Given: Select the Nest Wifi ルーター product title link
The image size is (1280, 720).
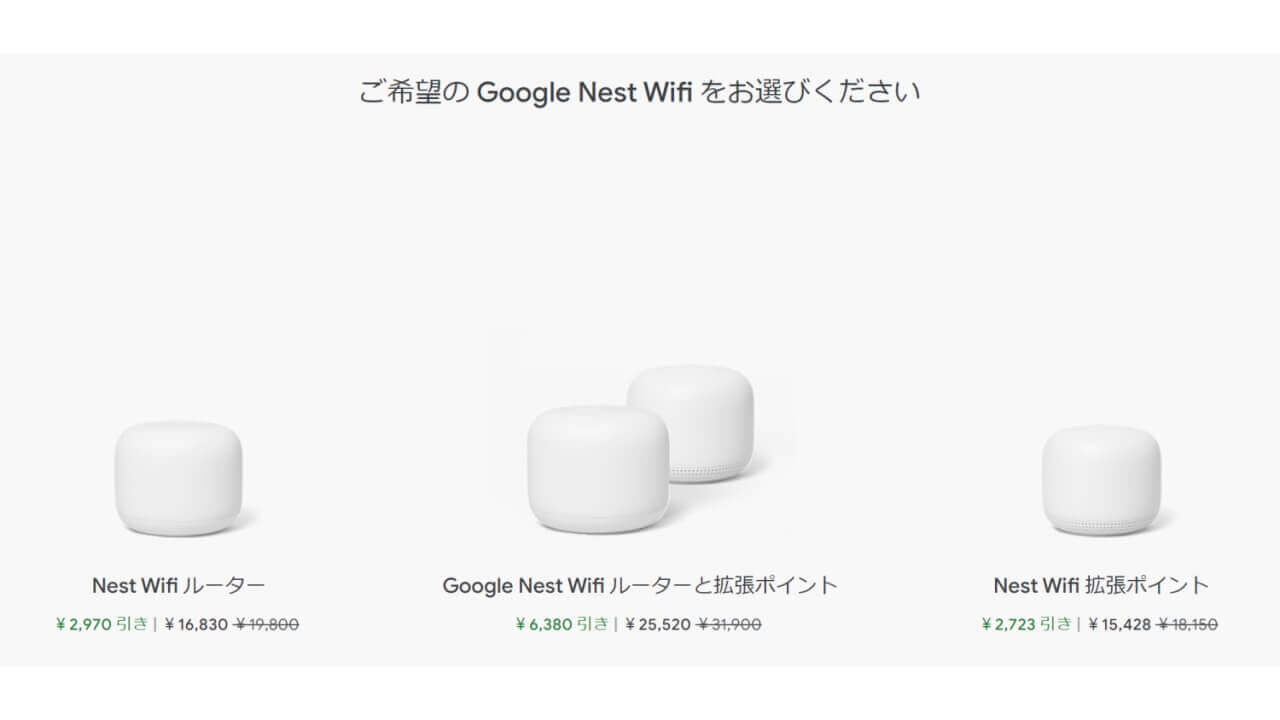Looking at the screenshot, I should (x=178, y=585).
